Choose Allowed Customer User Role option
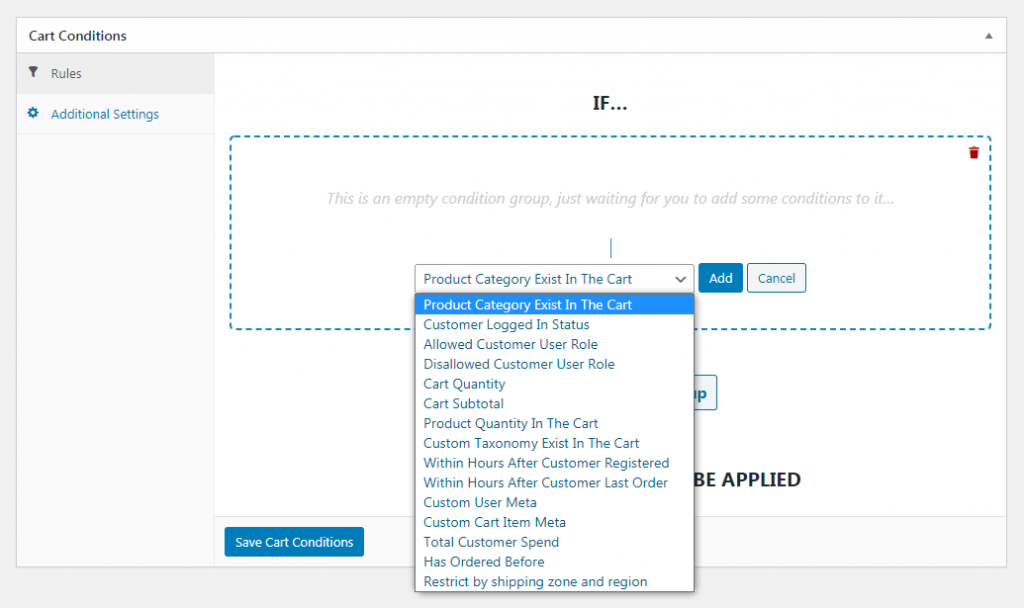The height and width of the screenshot is (608, 1024). pyautogui.click(x=554, y=344)
